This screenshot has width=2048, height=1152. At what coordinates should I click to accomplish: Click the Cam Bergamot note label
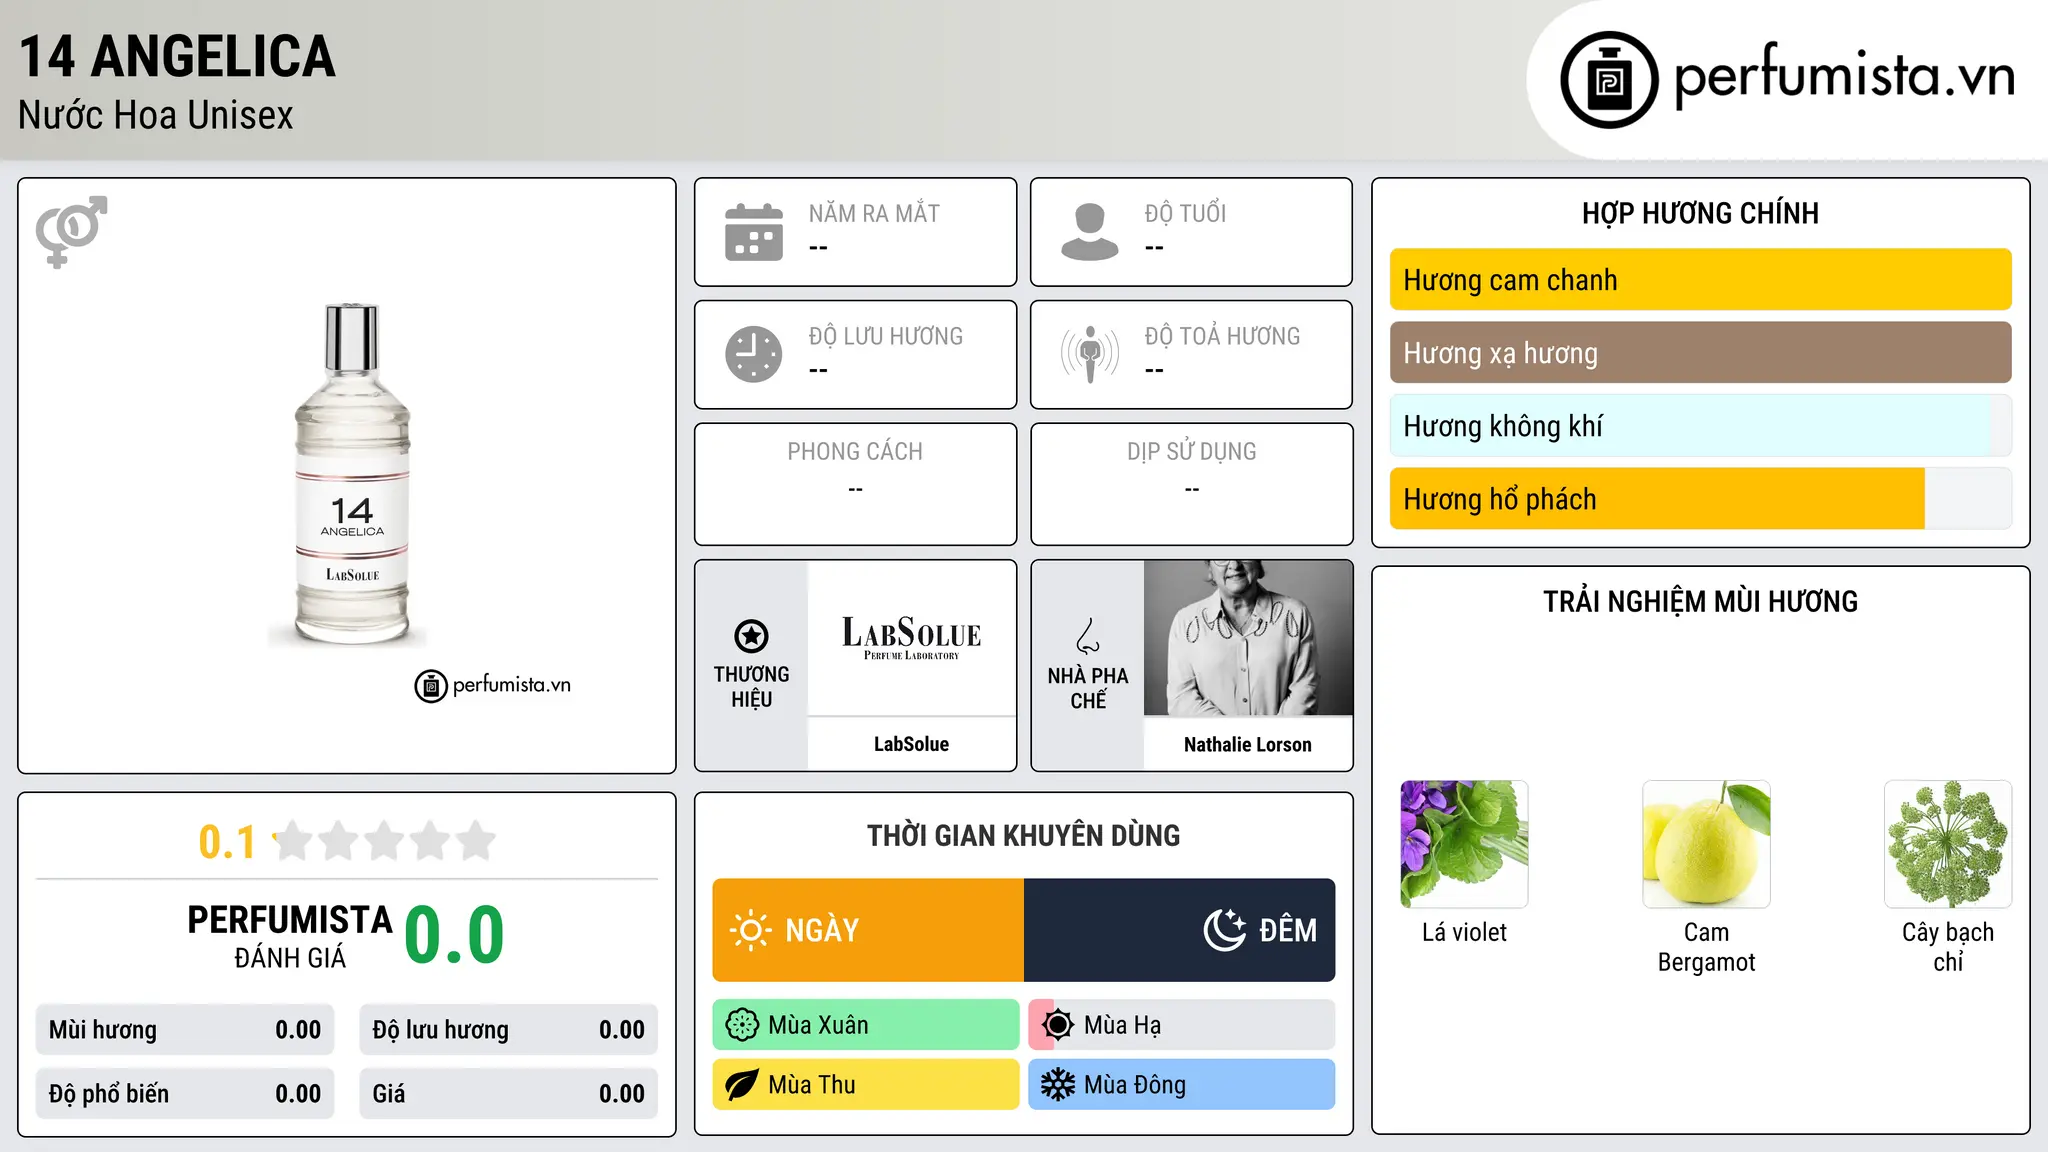click(1706, 947)
